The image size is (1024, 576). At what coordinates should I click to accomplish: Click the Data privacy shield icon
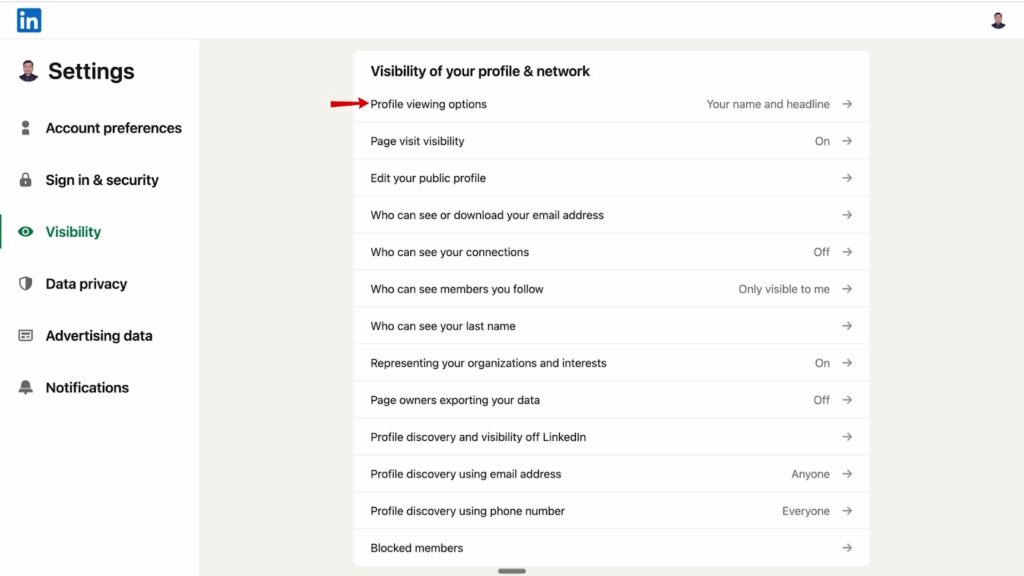26,284
